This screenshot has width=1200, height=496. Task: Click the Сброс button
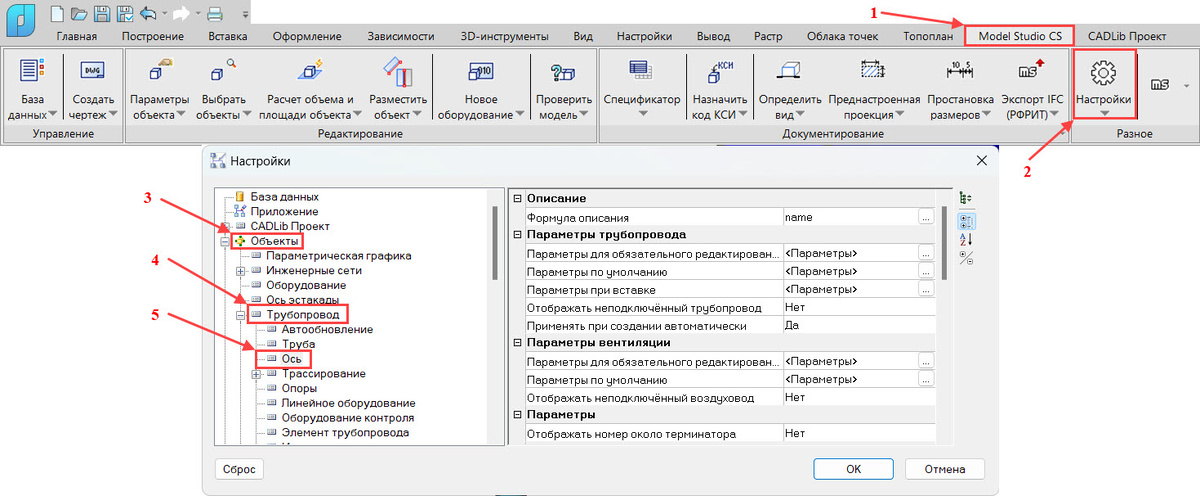(x=239, y=469)
